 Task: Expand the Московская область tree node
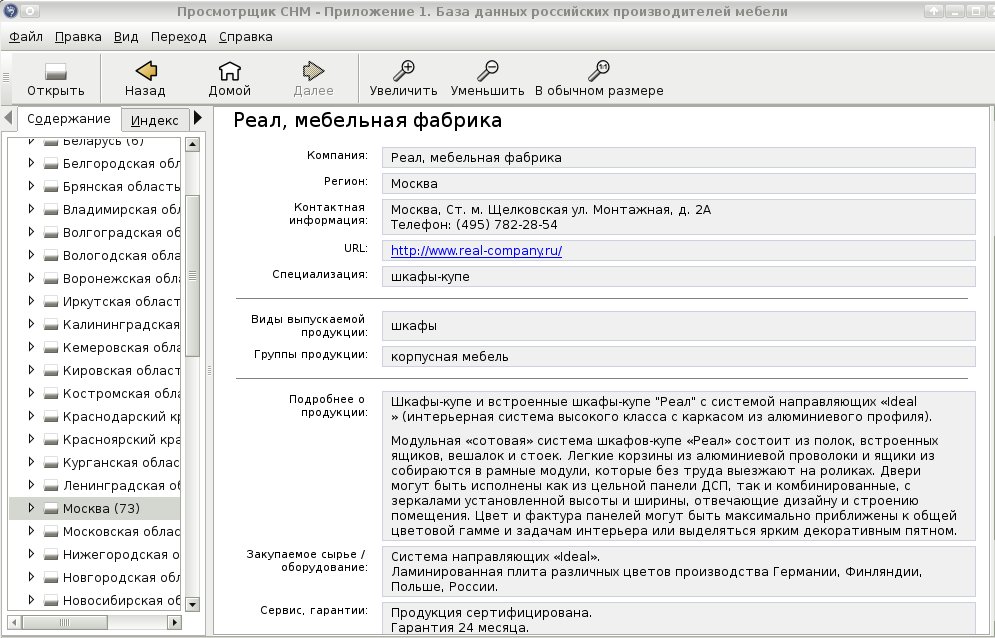point(31,531)
